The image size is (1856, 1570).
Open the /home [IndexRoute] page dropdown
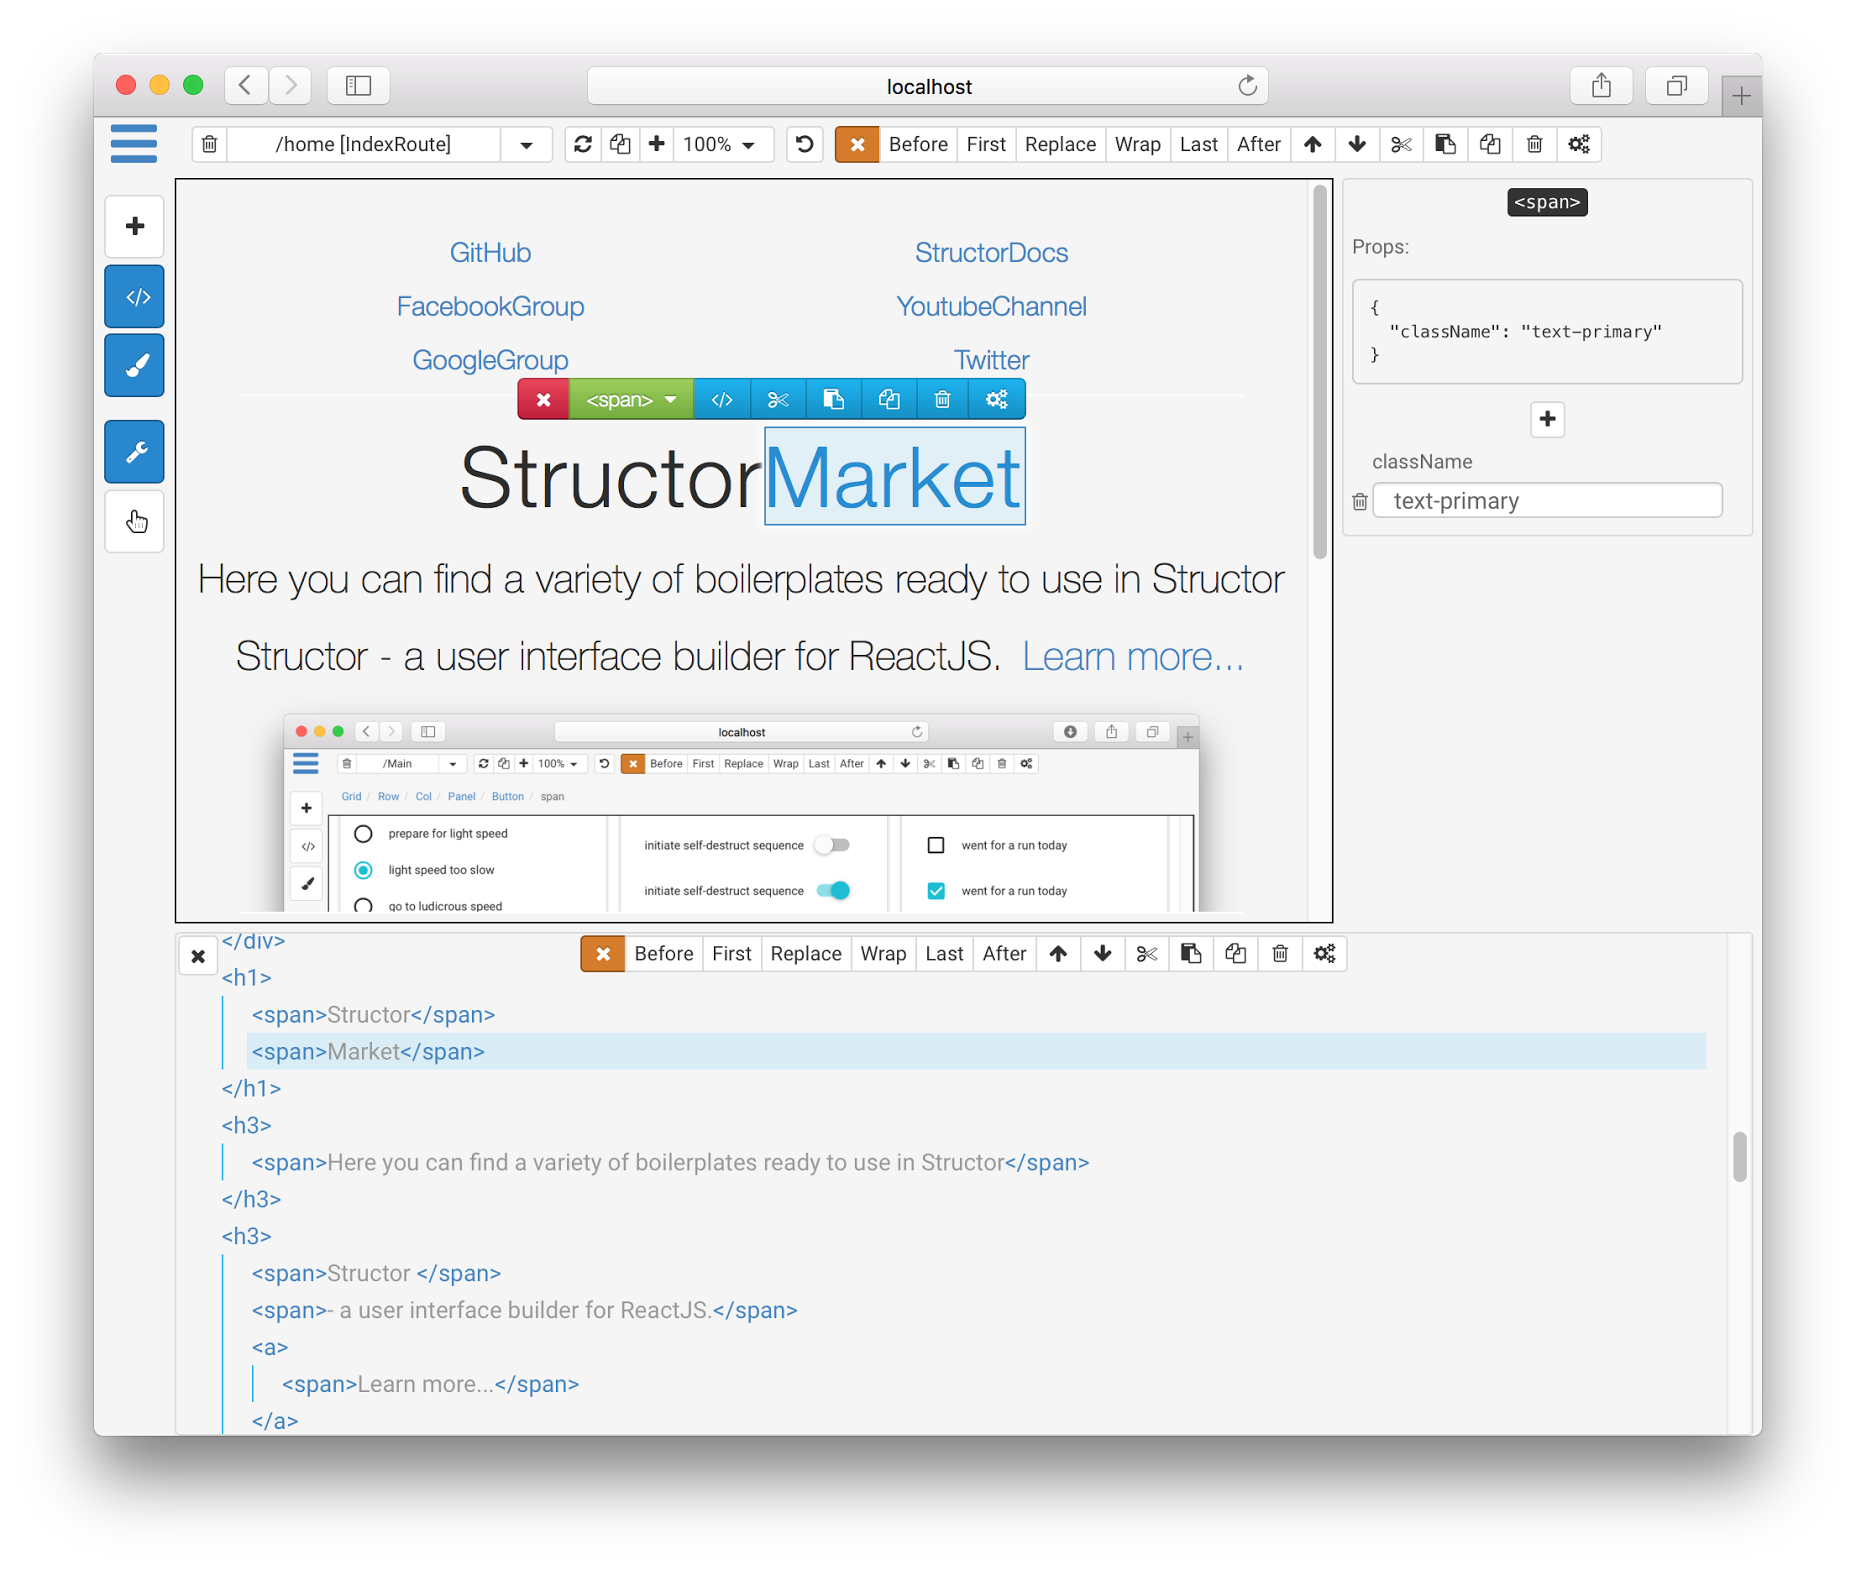(526, 144)
